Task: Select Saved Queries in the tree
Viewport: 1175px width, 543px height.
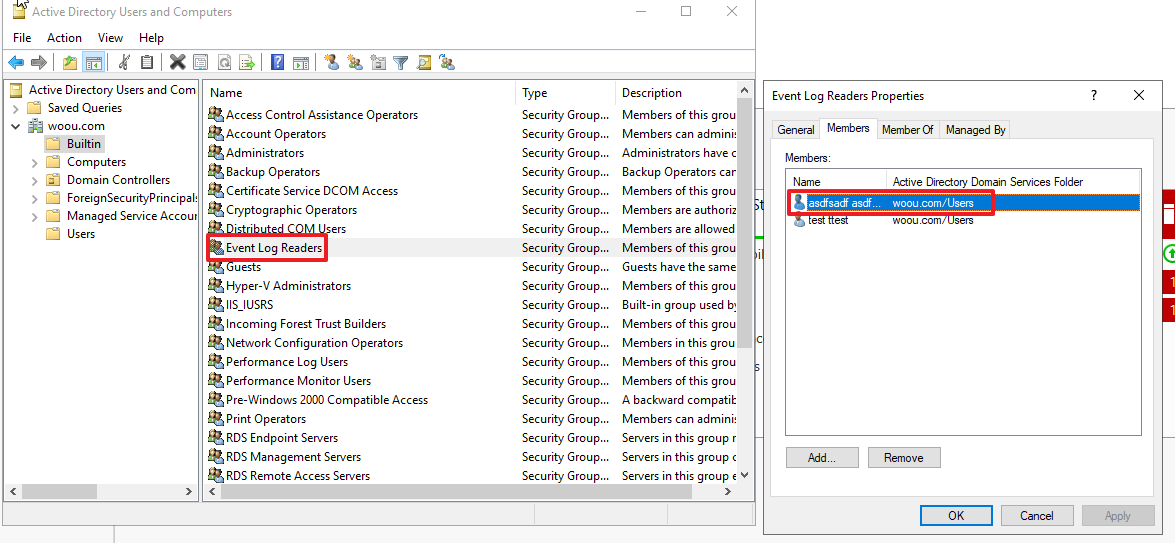Action: click(x=85, y=108)
